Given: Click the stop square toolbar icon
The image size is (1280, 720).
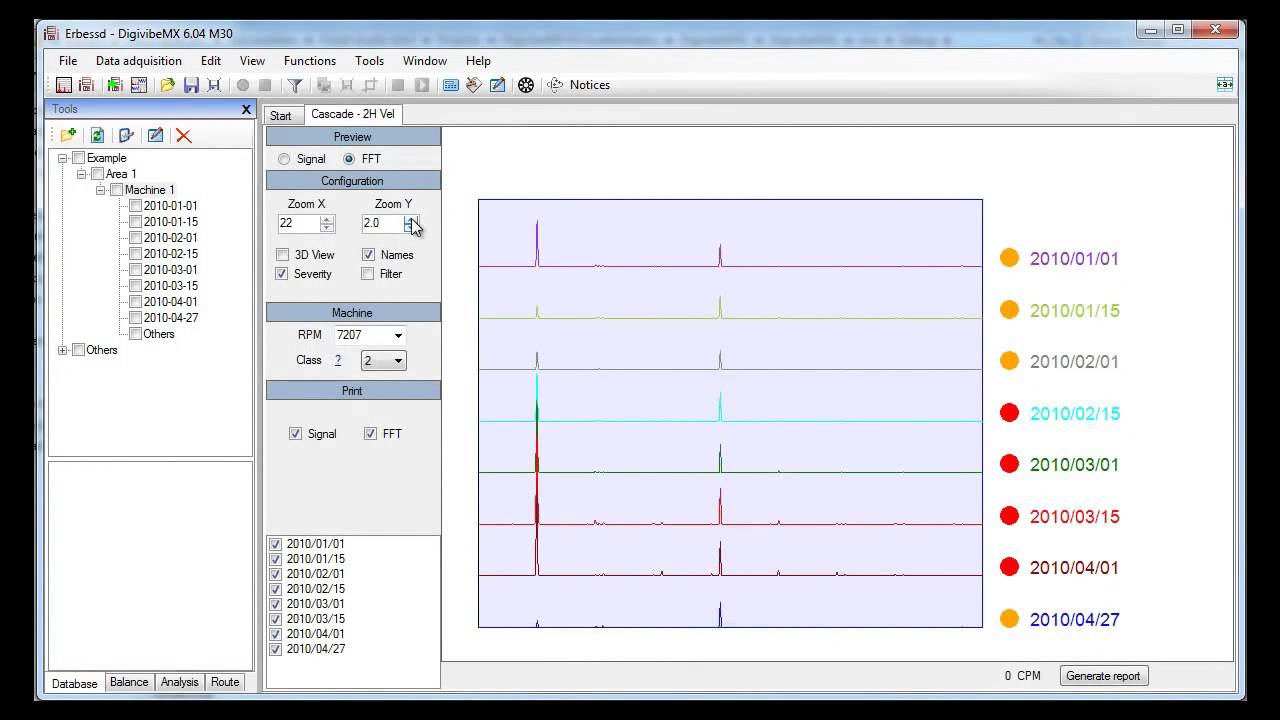Looking at the screenshot, I should (265, 85).
